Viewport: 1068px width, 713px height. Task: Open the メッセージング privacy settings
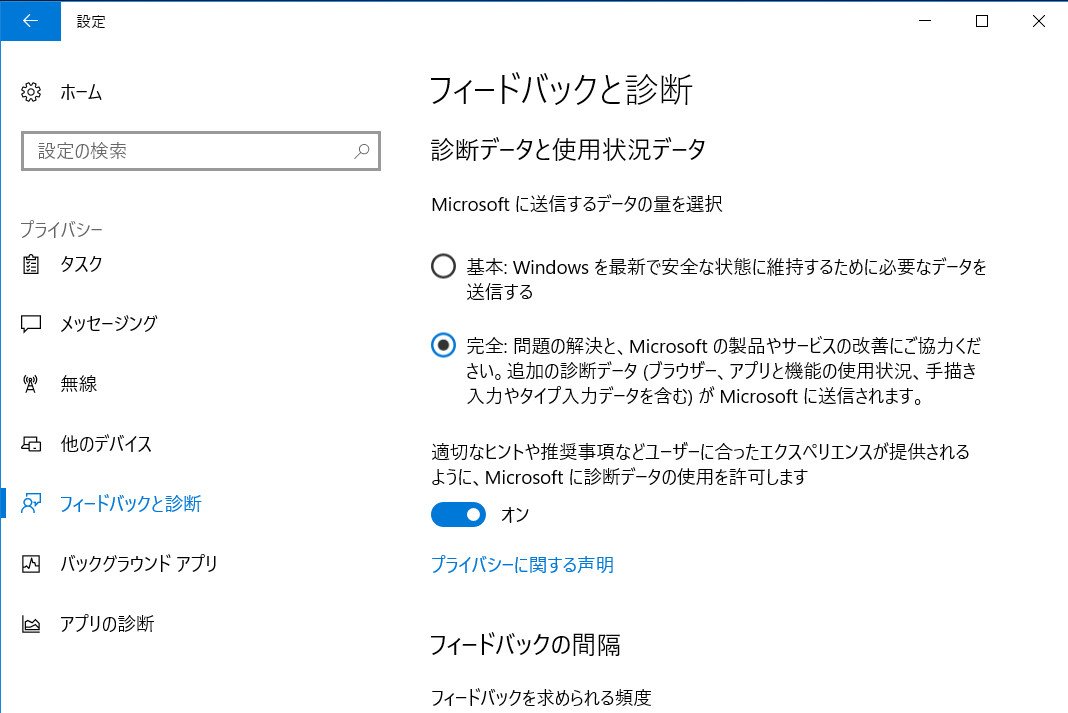(x=108, y=324)
